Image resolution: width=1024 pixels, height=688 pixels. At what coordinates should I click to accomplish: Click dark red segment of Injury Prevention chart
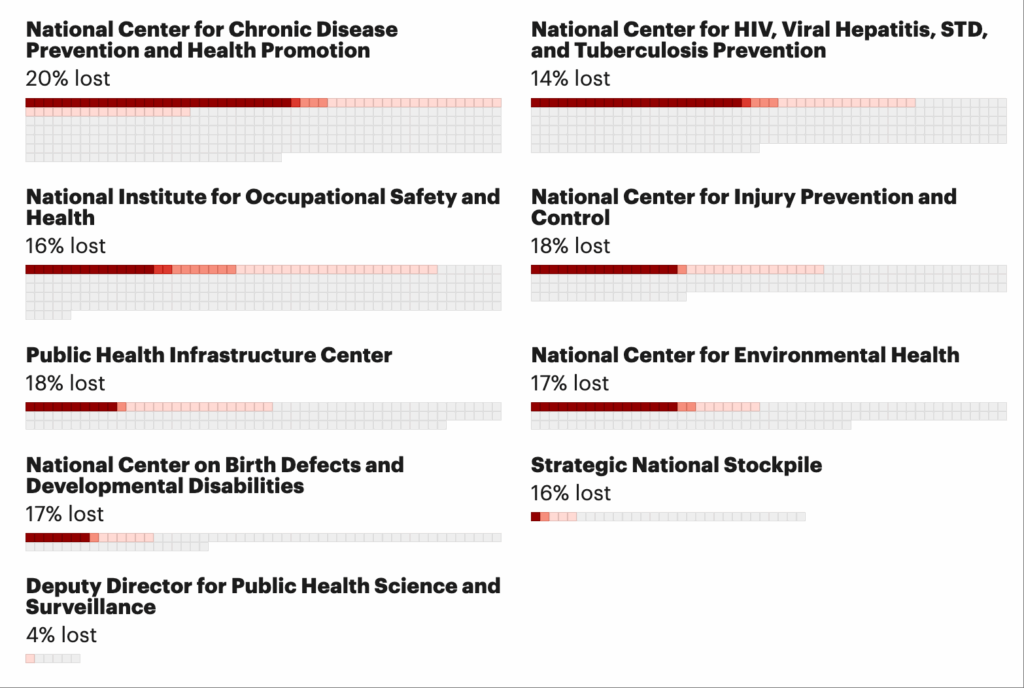(x=603, y=270)
